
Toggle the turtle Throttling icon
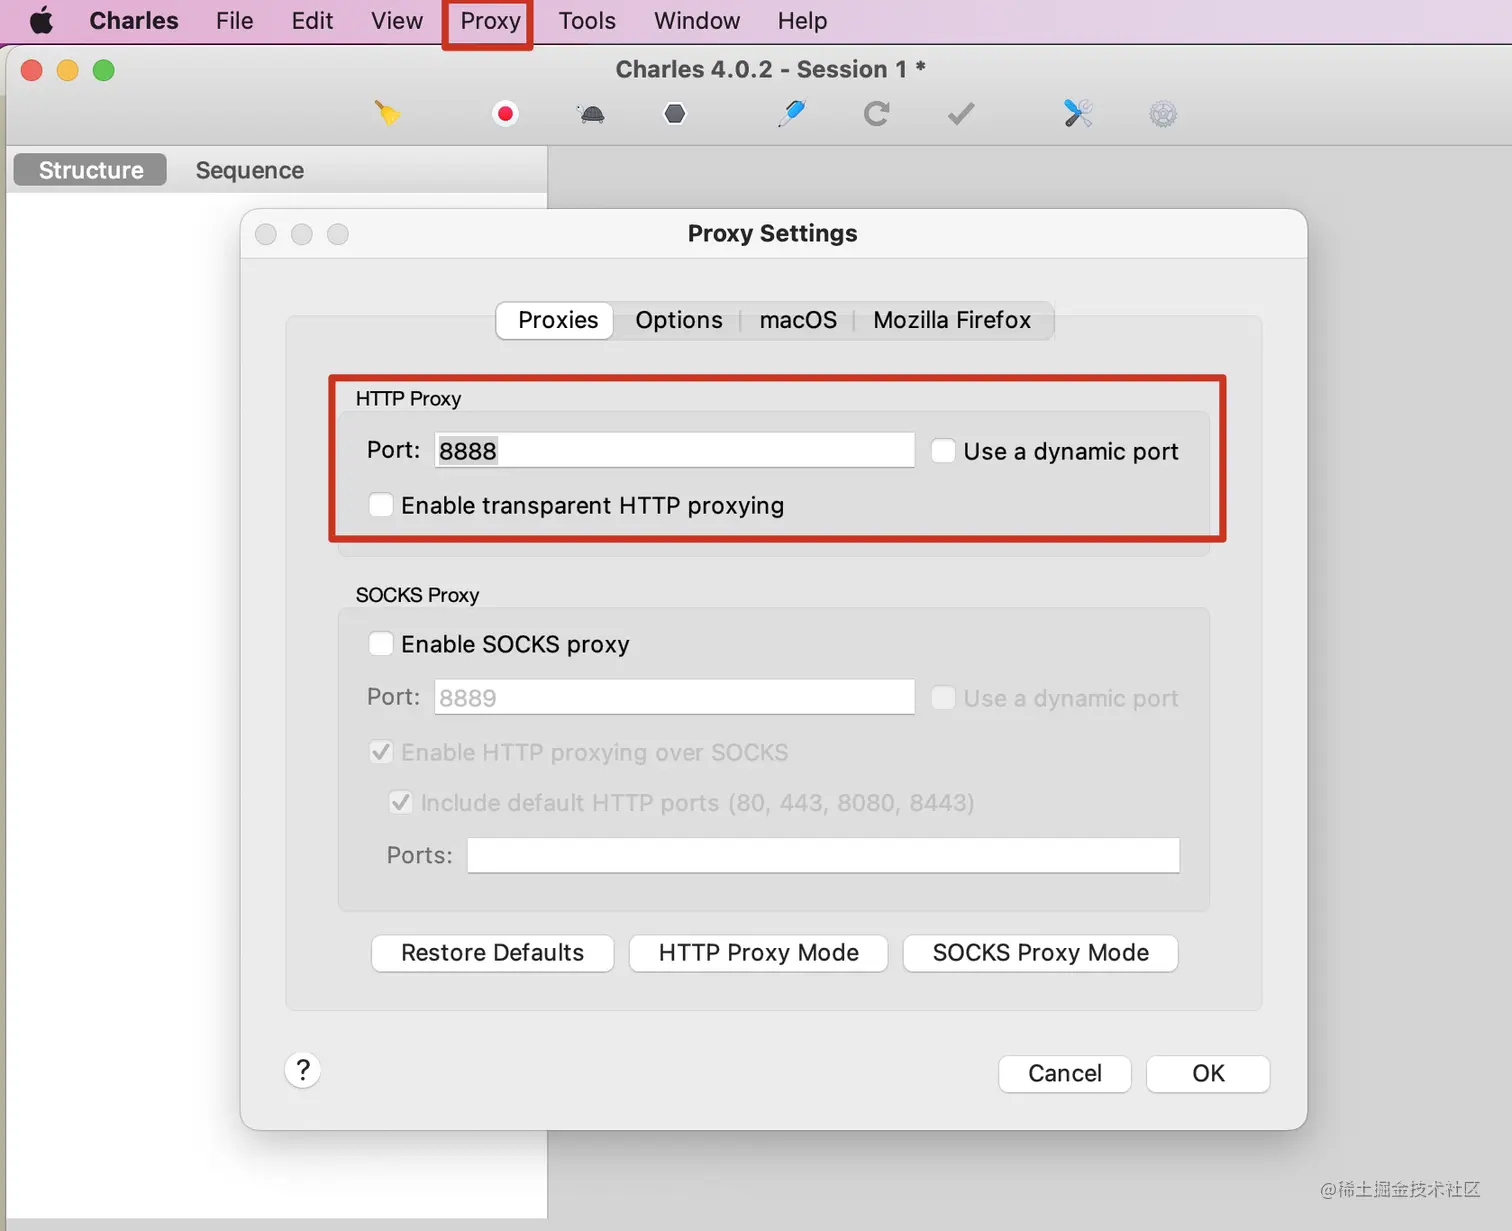[592, 114]
